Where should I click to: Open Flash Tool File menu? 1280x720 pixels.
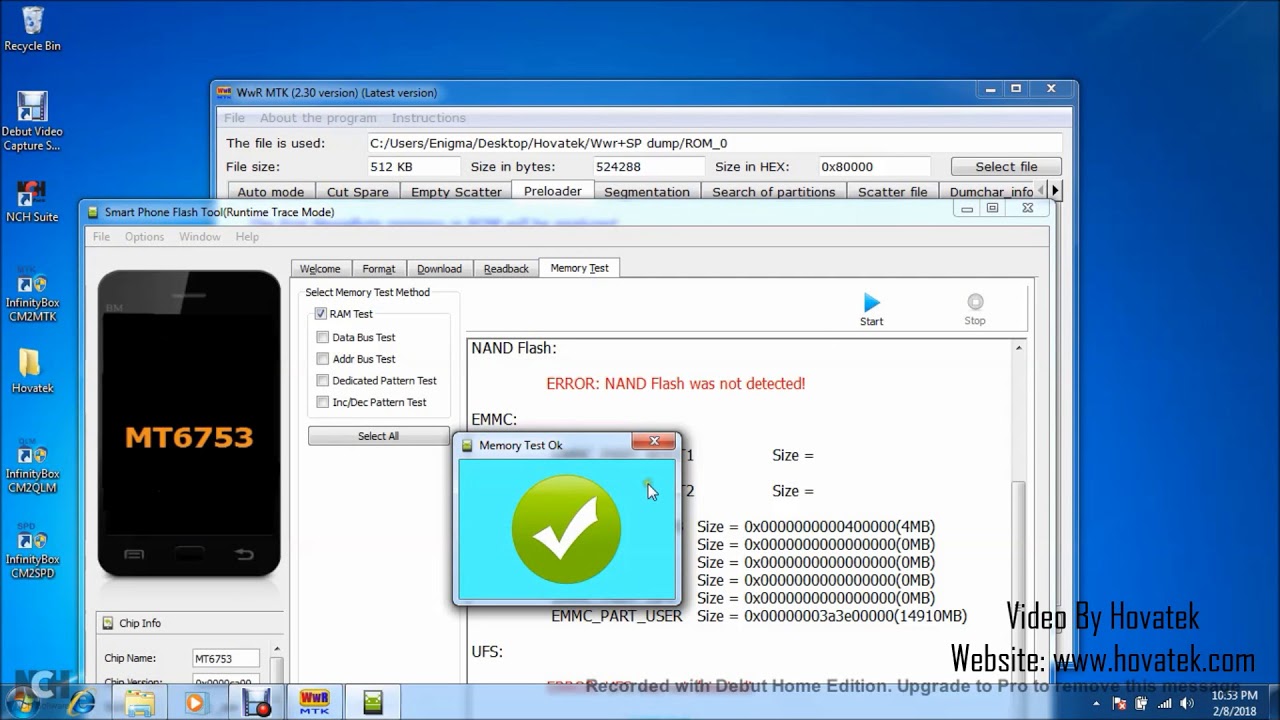[102, 237]
